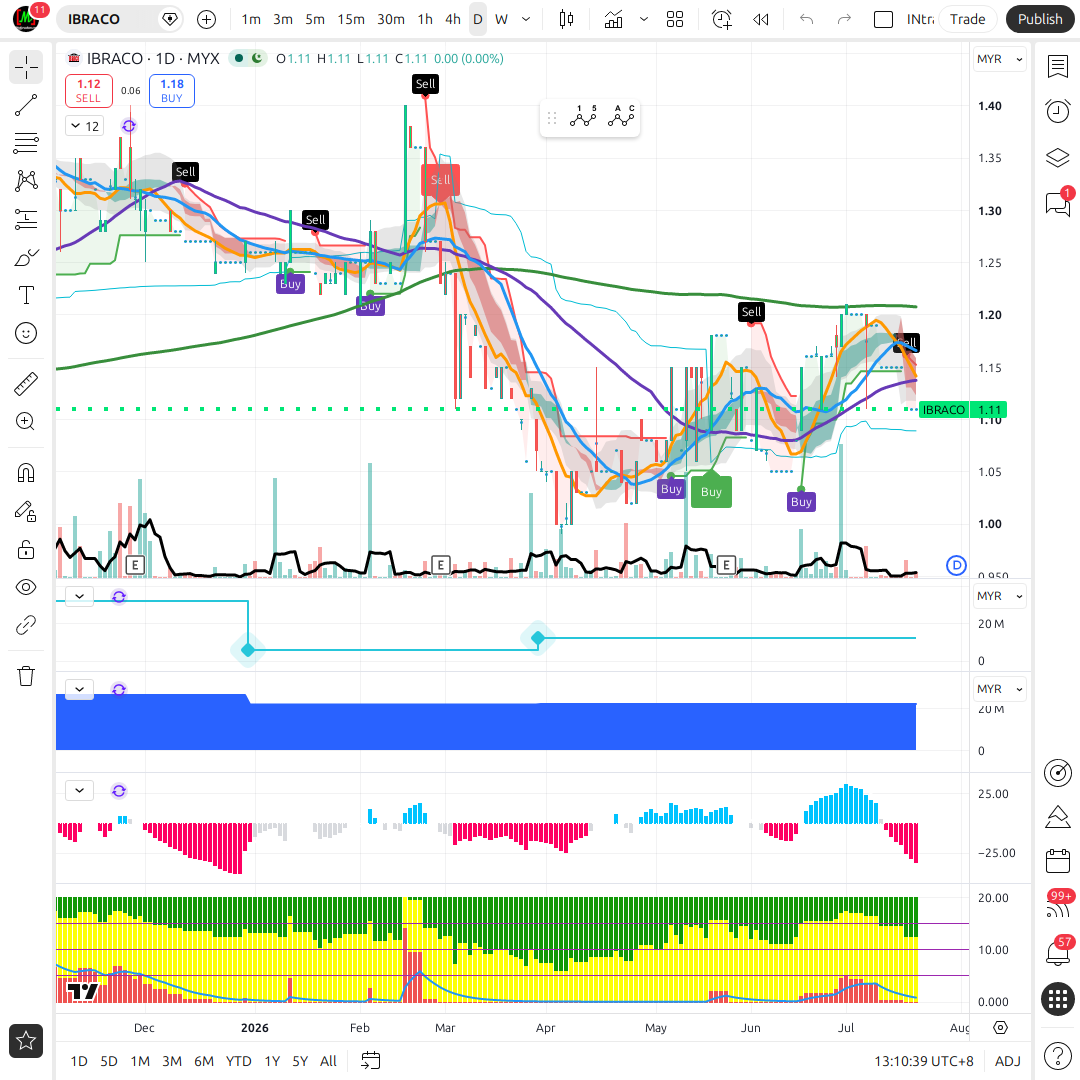The image size is (1080, 1080).
Task: Click the Trade button
Action: pyautogui.click(x=967, y=19)
